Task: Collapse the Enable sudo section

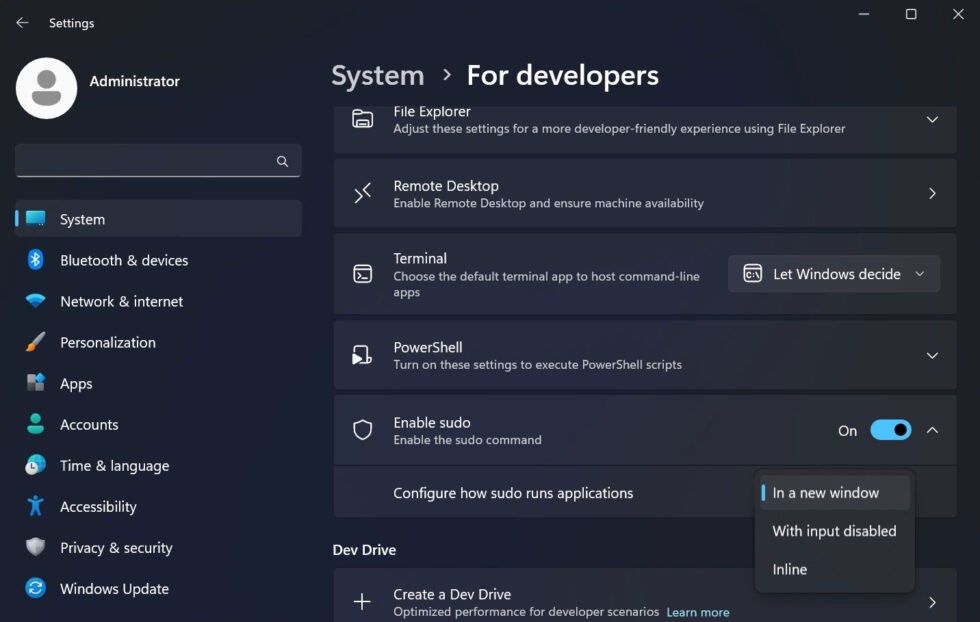Action: [x=931, y=430]
